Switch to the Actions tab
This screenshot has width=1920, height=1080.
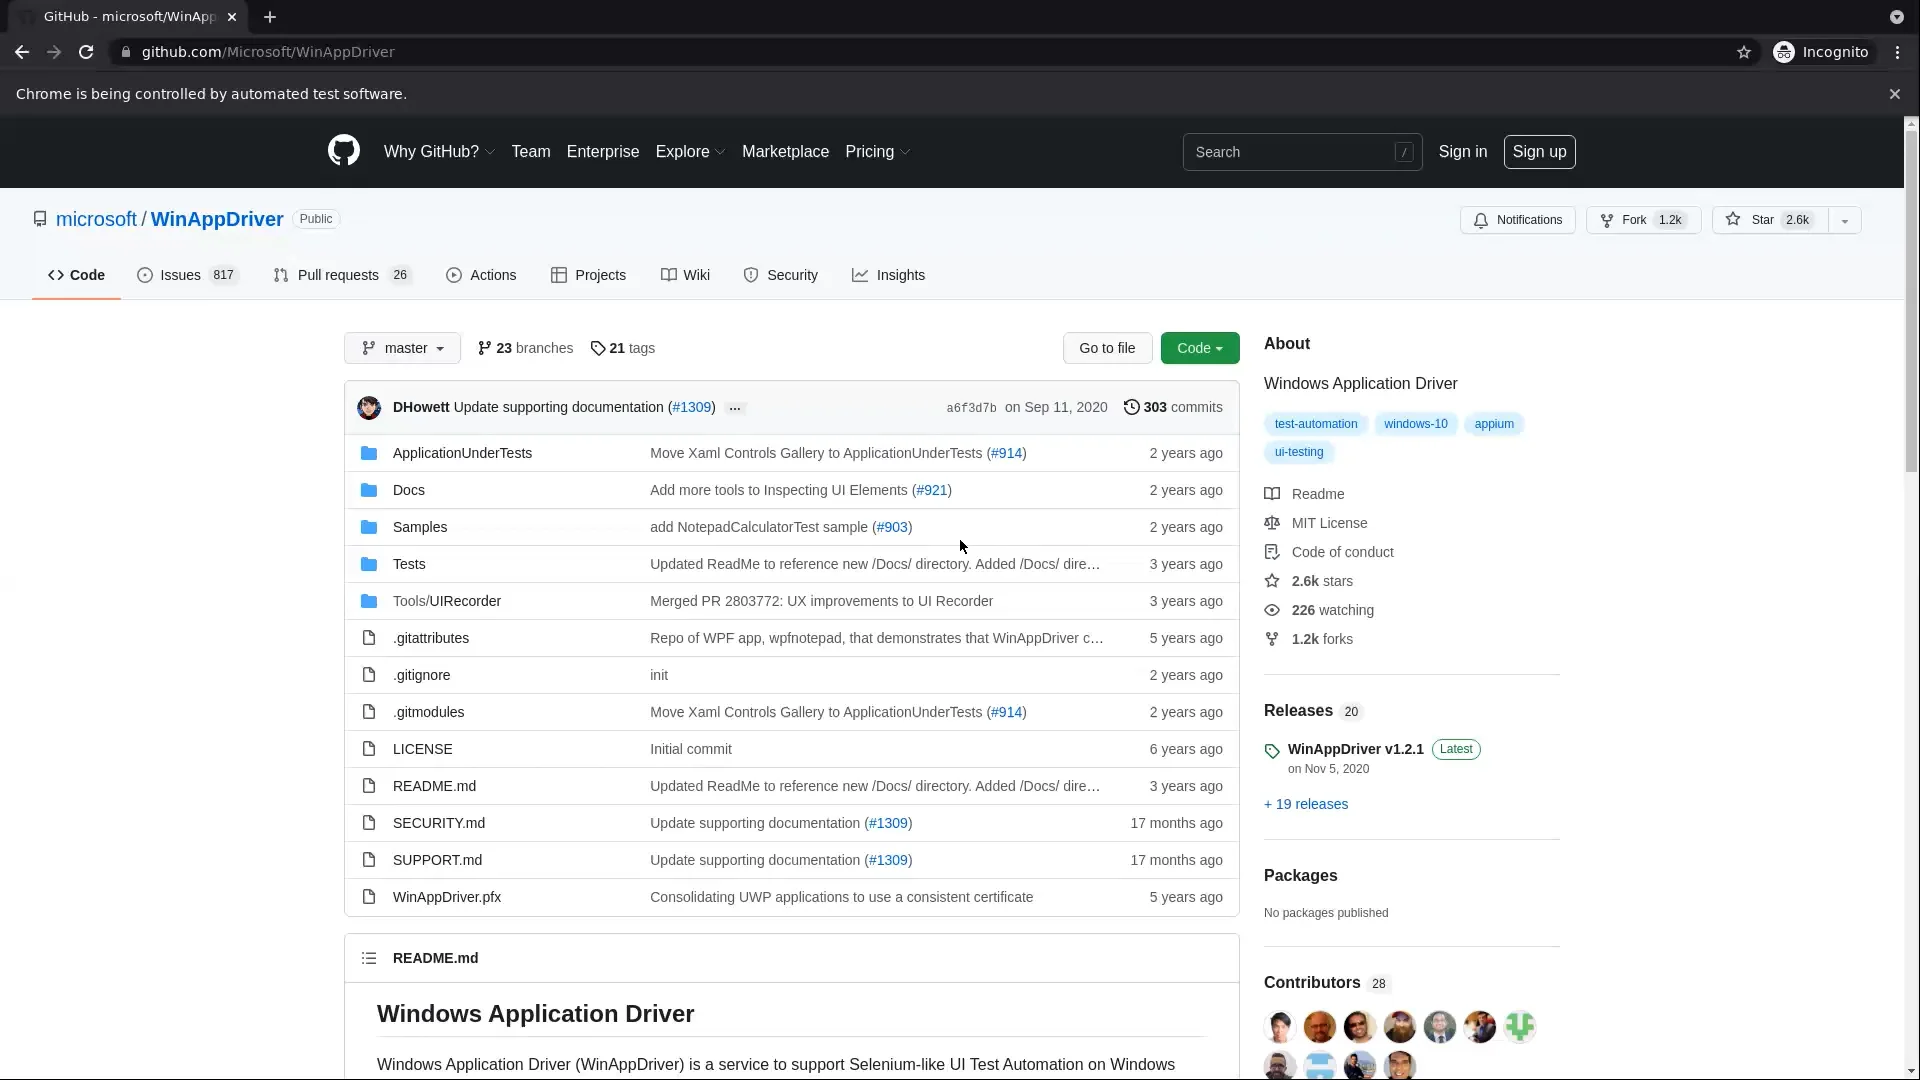481,275
